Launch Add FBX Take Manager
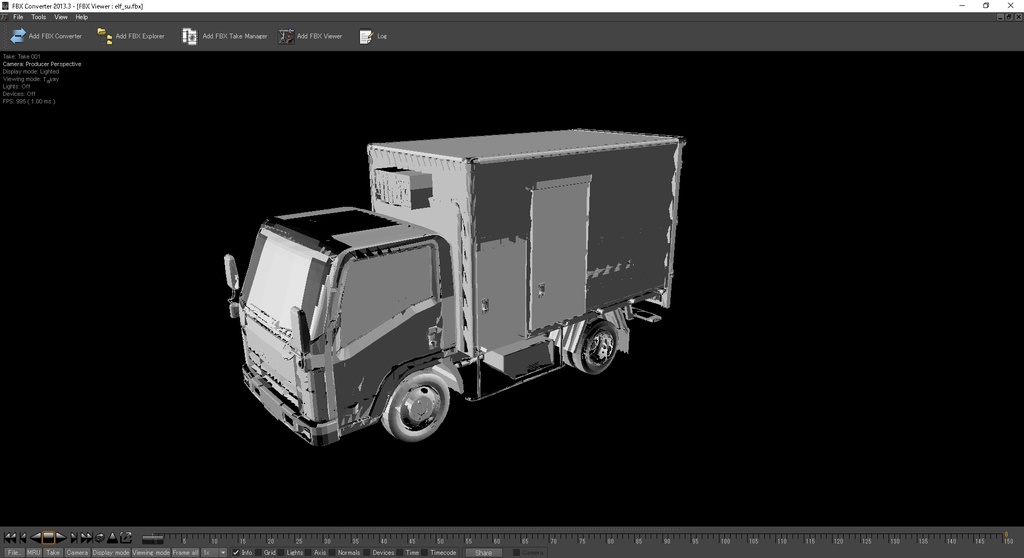Screen dimensions: 1024x558 (x=189, y=36)
